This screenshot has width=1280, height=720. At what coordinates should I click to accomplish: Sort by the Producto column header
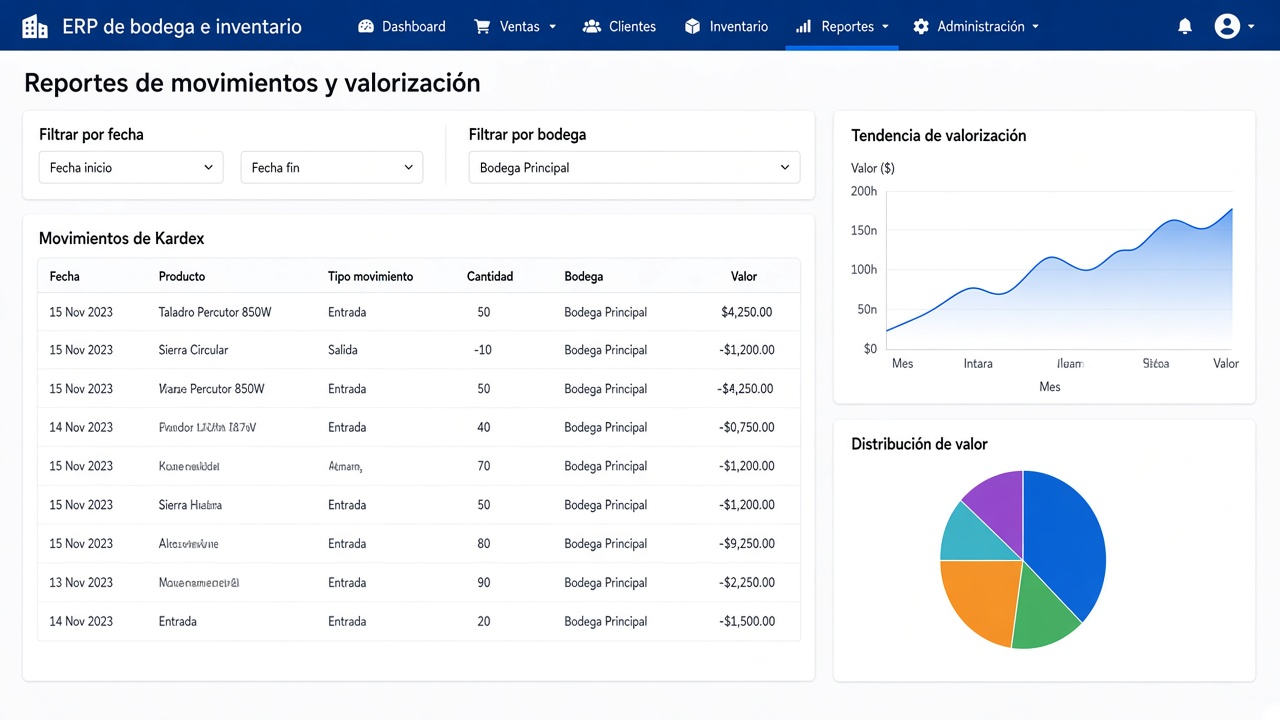coord(182,276)
